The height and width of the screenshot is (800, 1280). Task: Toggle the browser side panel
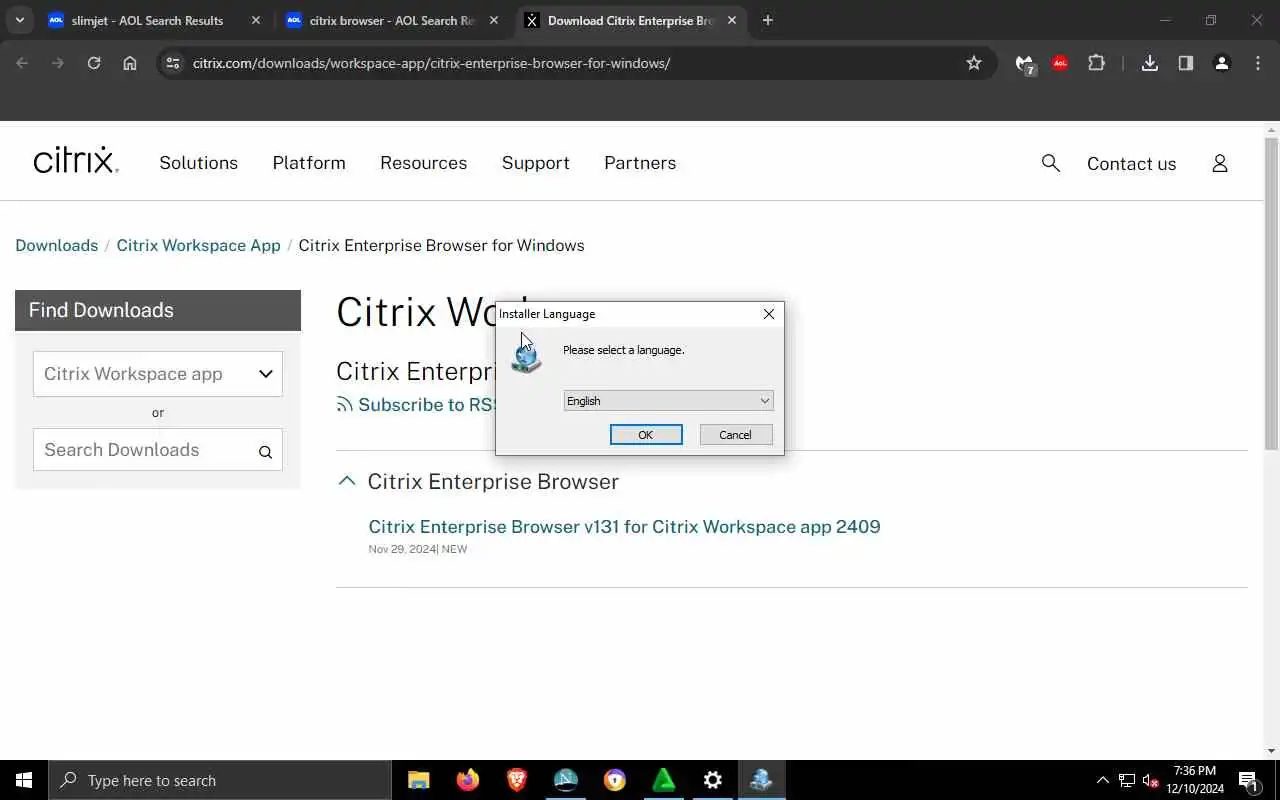point(1186,63)
